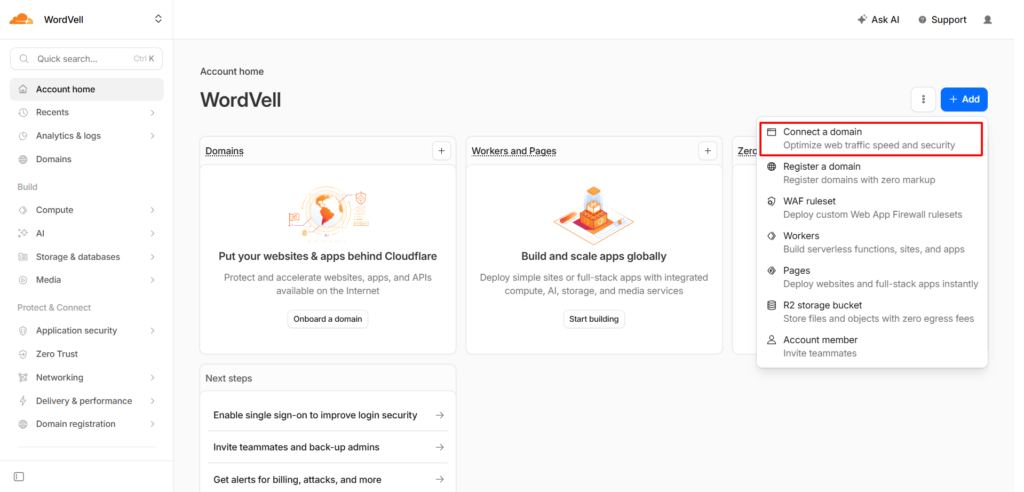This screenshot has width=1024, height=492.
Task: Click the Pages icon in menu
Action: coord(771,271)
